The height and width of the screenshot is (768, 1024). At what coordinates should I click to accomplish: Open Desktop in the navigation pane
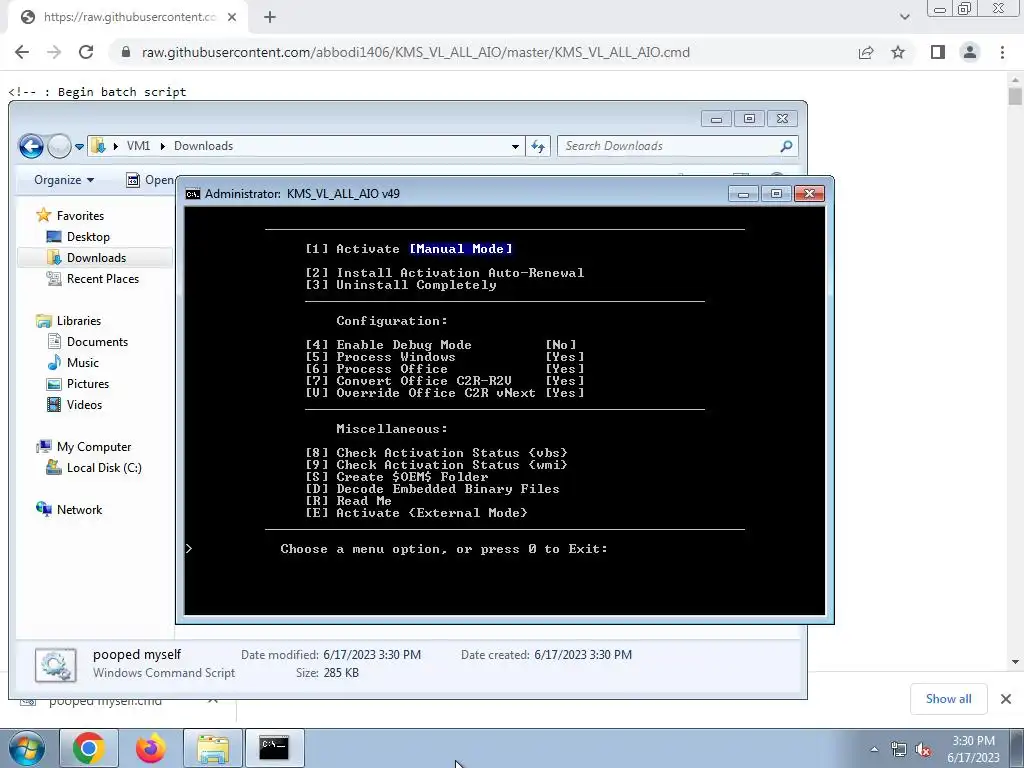(88, 236)
